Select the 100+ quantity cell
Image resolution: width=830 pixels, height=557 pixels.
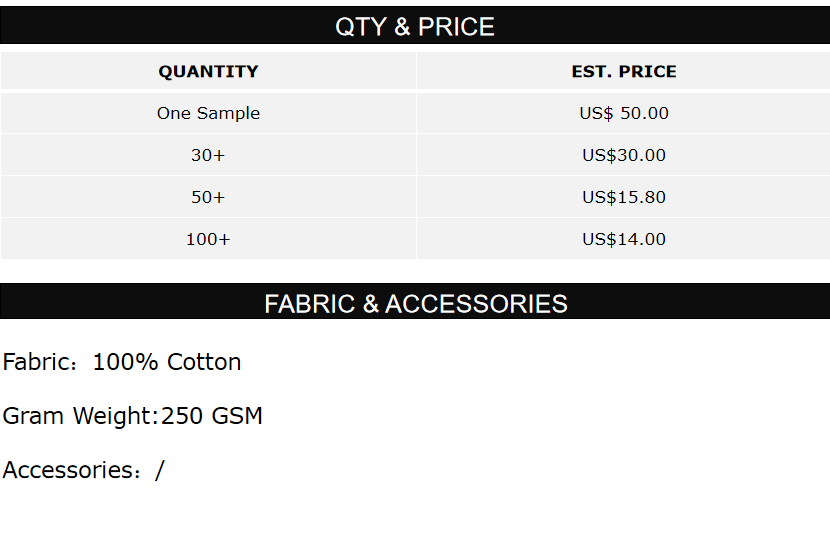208,239
